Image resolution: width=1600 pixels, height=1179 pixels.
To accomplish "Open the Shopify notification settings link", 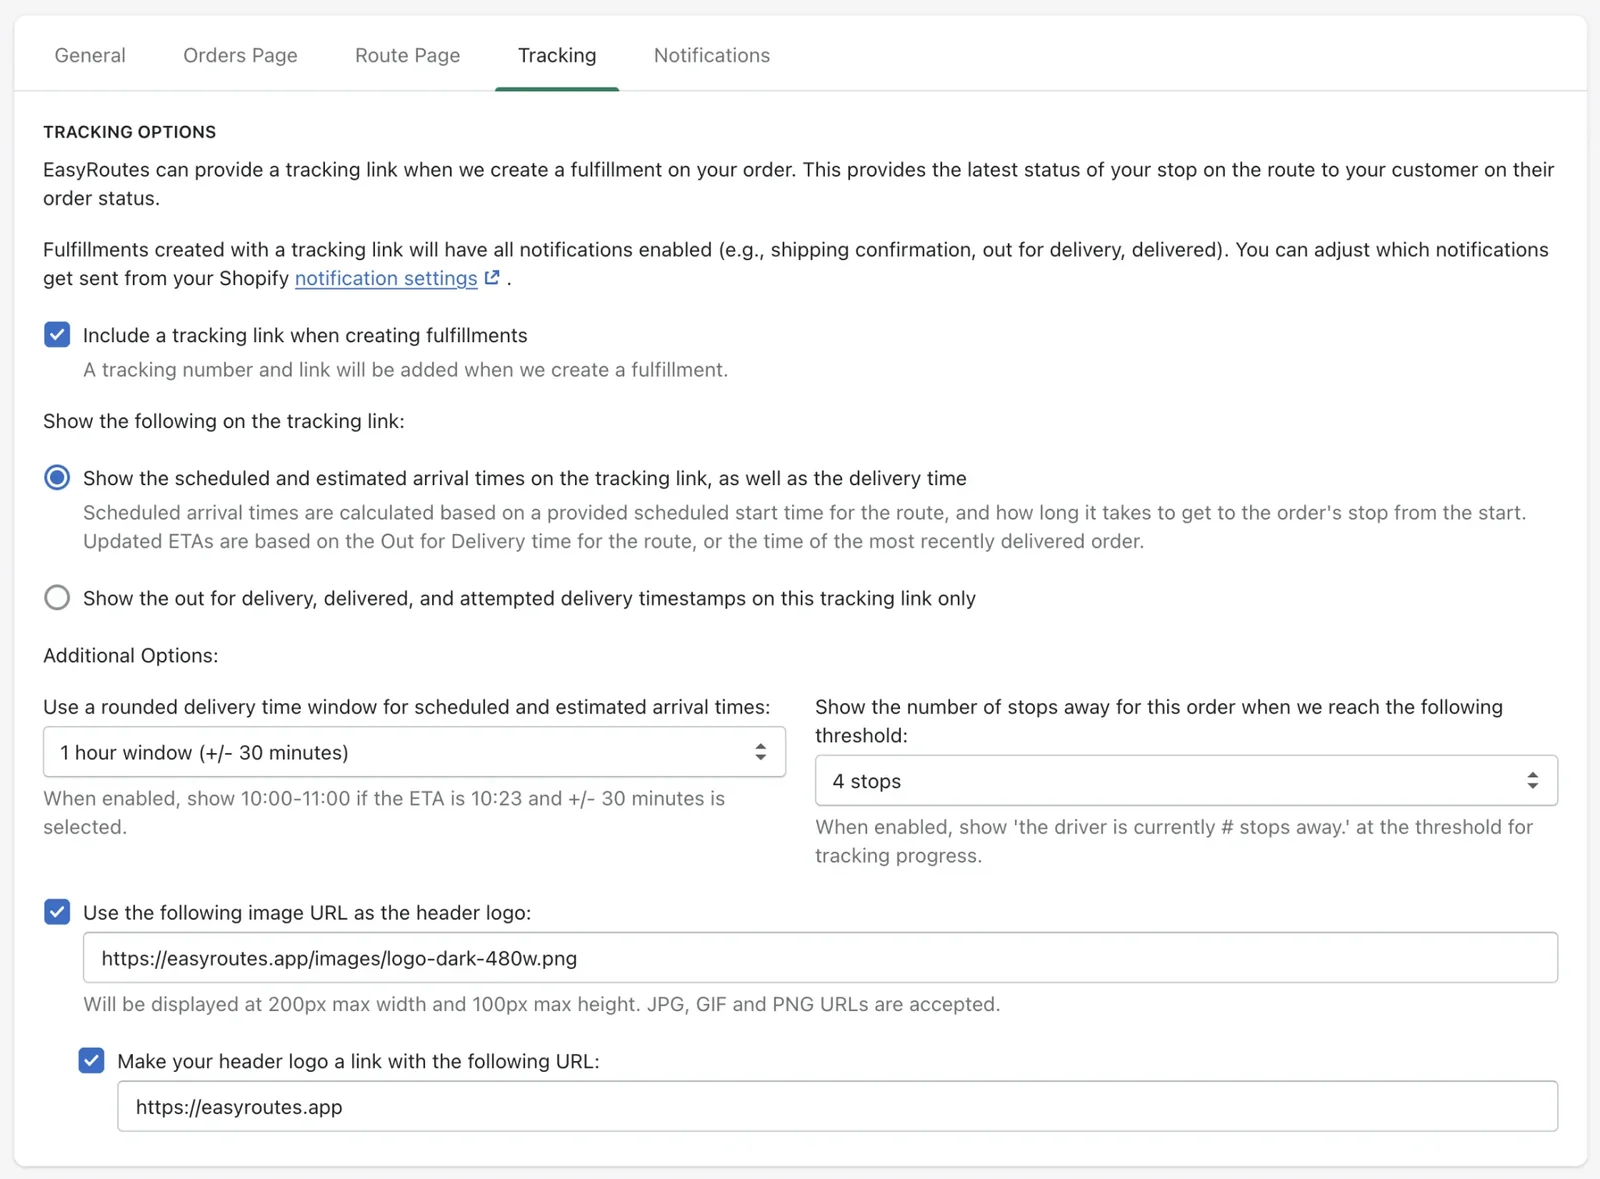I will click(x=386, y=278).
